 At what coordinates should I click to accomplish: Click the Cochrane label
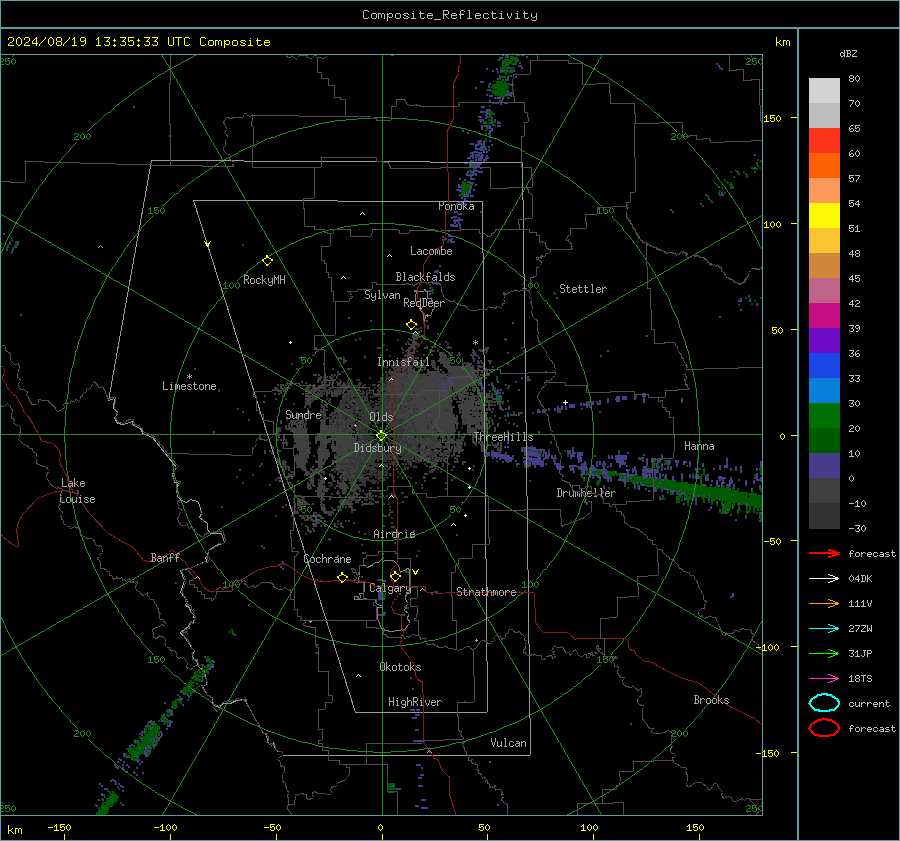click(x=327, y=559)
